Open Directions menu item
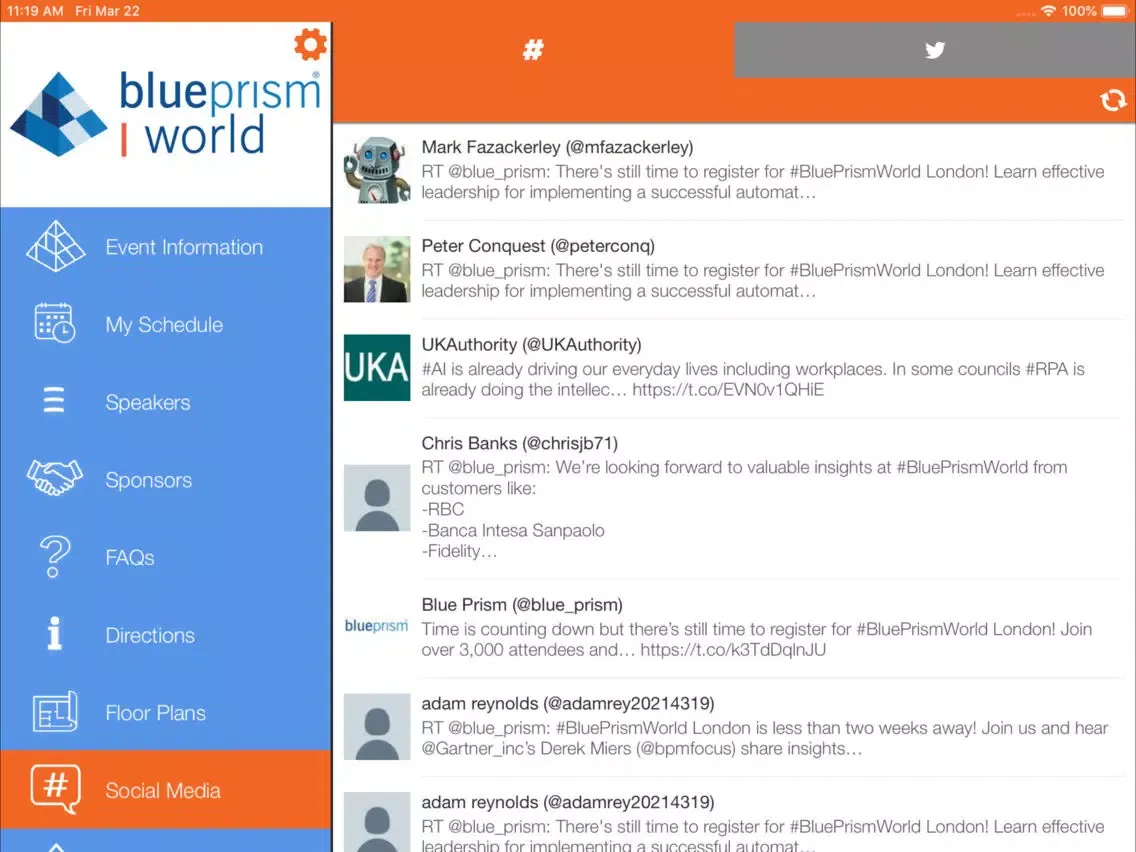 coord(166,635)
